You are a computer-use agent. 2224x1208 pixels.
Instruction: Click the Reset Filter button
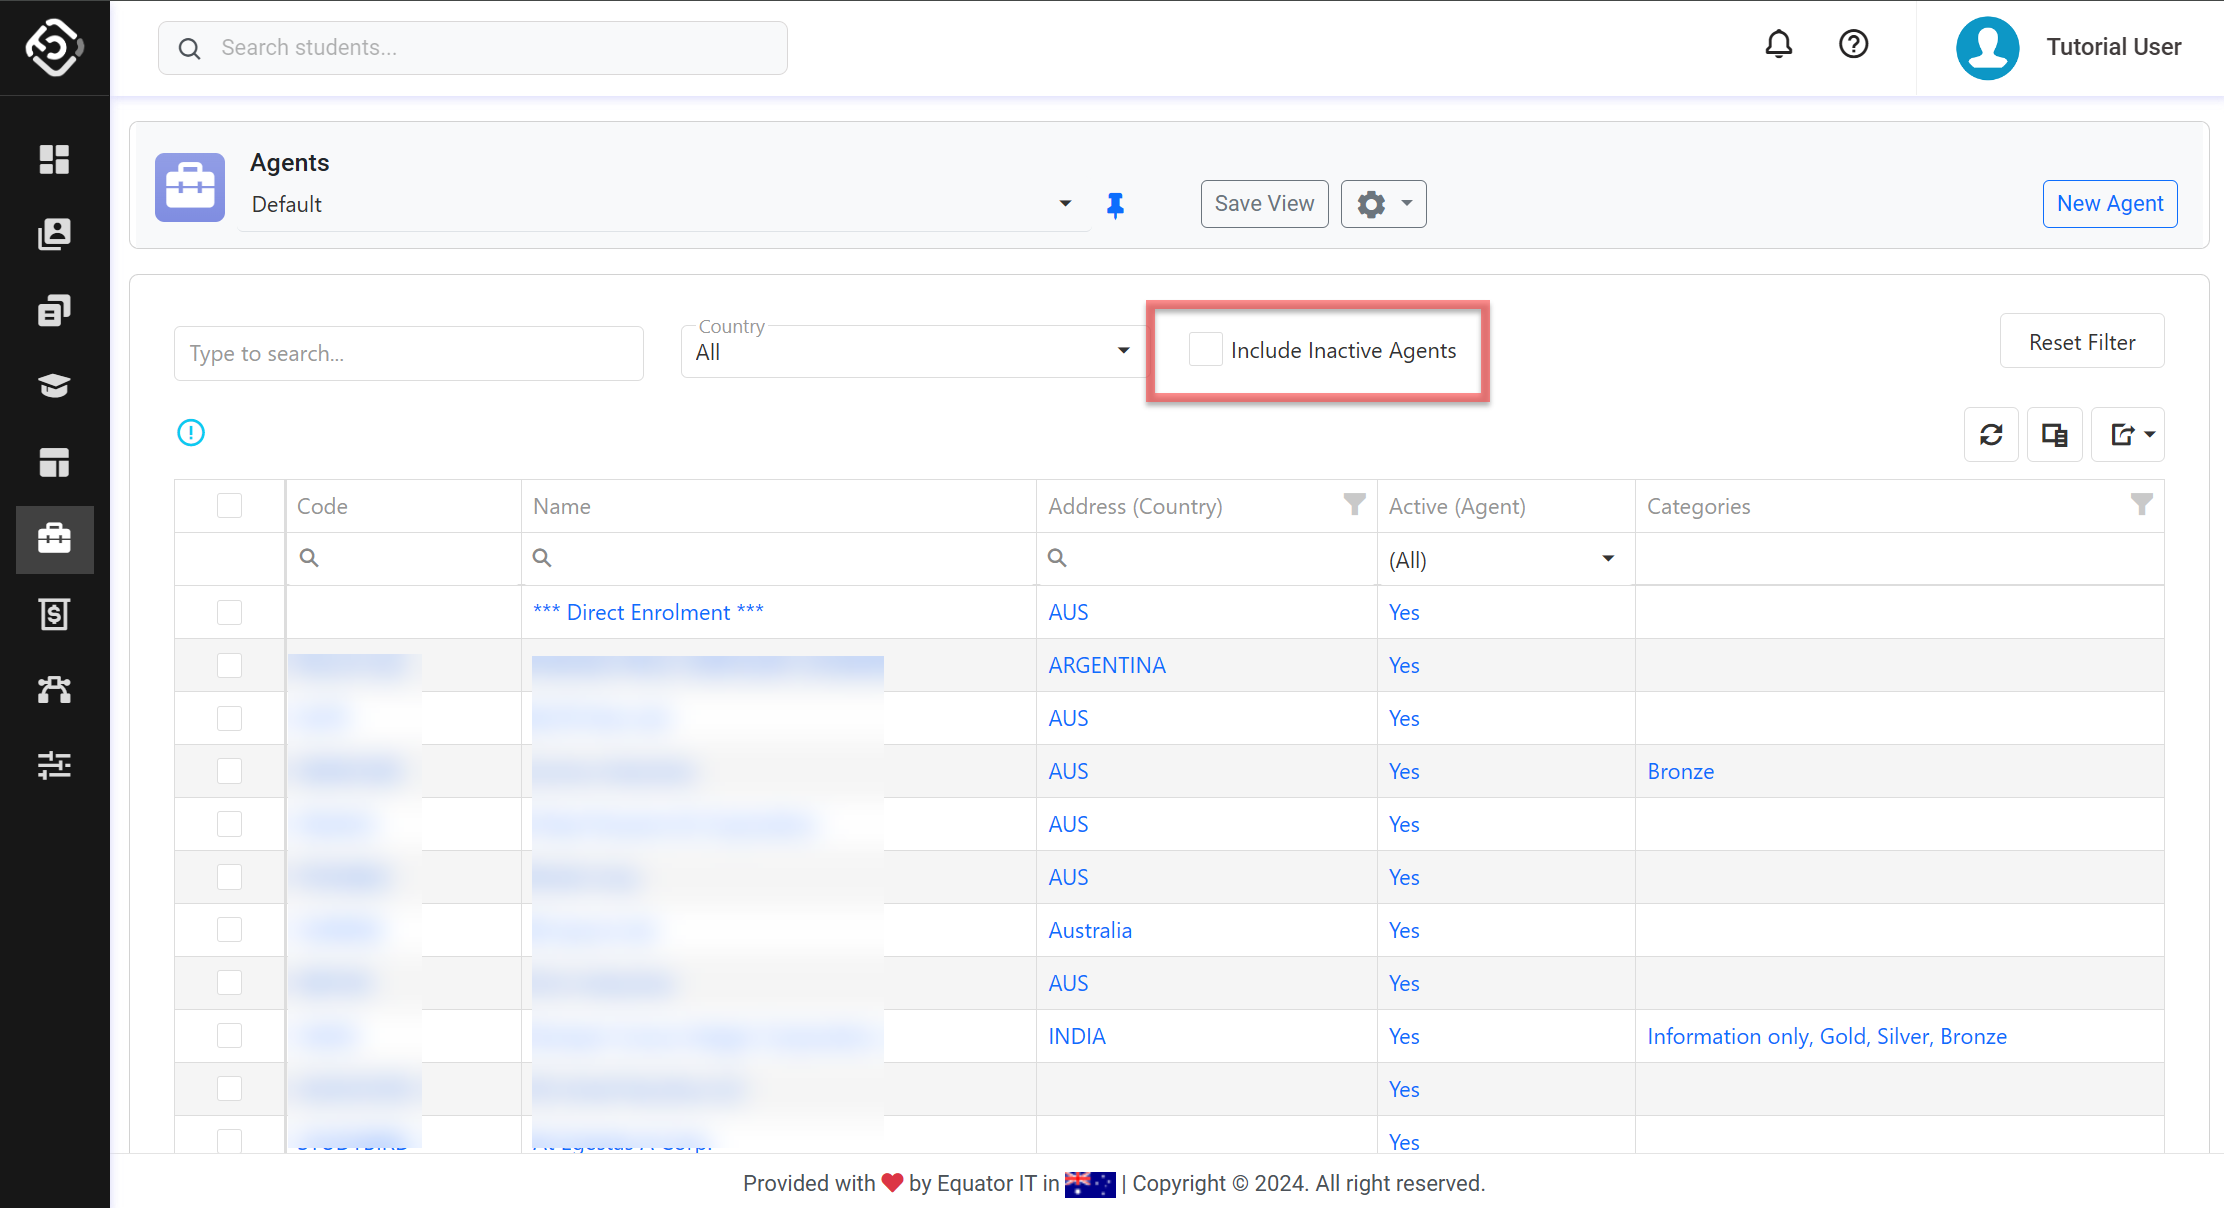[2081, 342]
